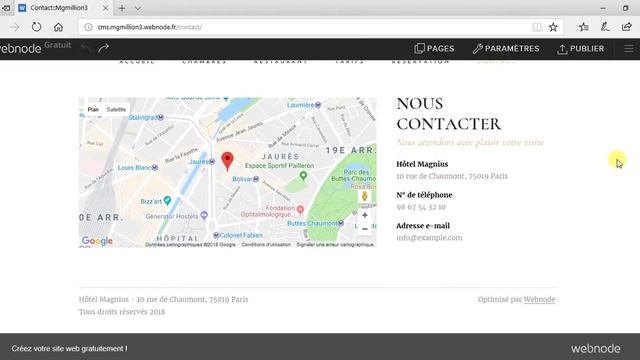Click Parc des Buttes-Chaumont on map

pyautogui.click(x=353, y=176)
